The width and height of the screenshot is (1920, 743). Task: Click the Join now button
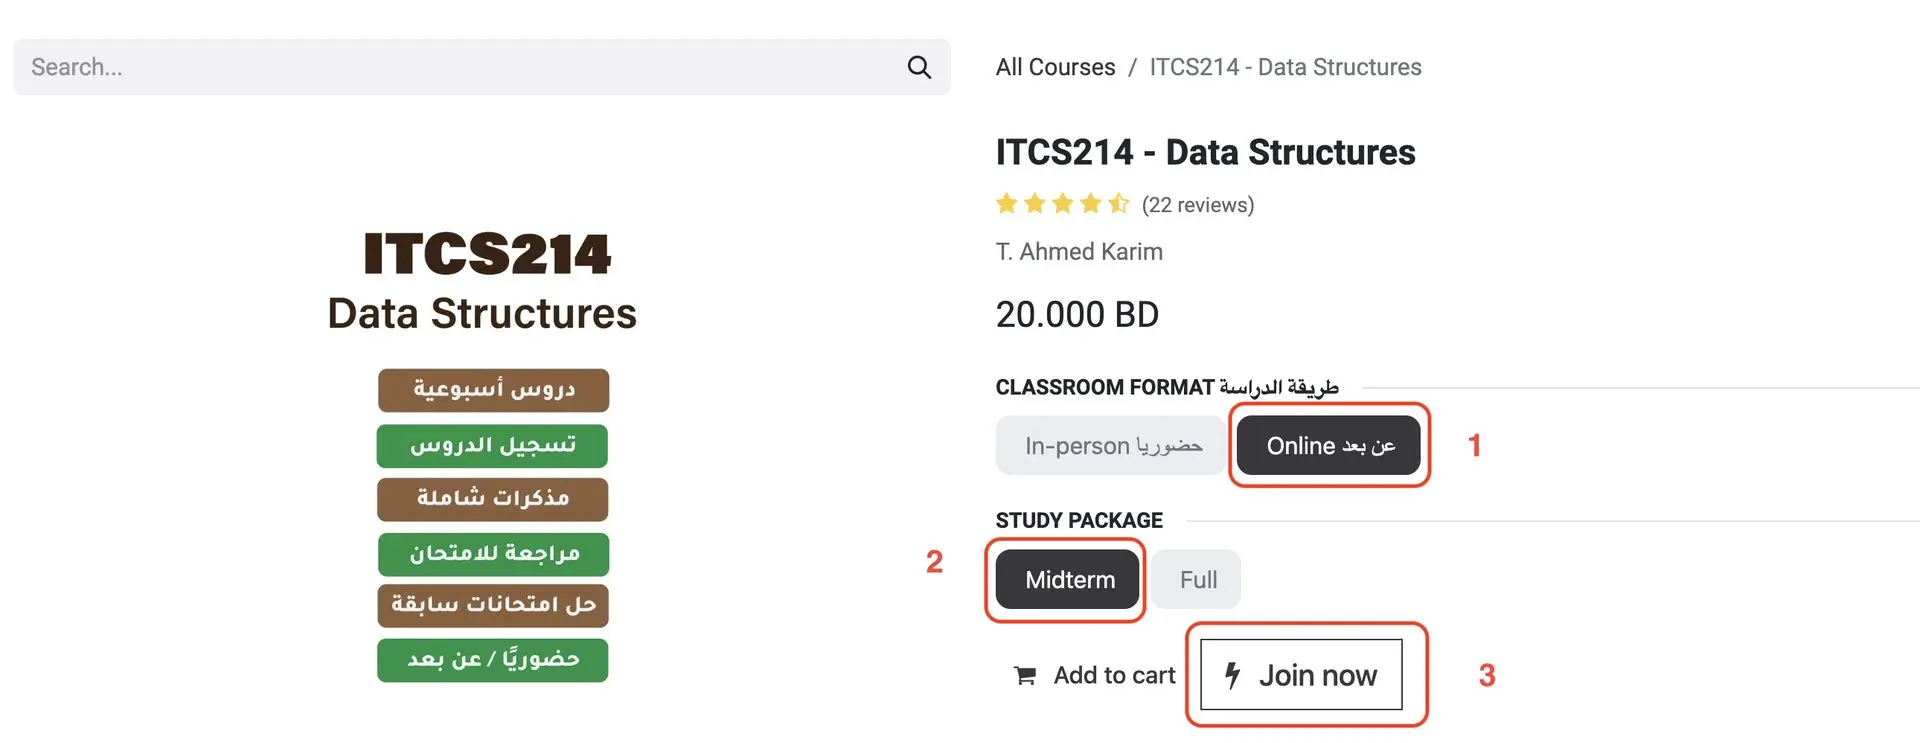point(1301,675)
